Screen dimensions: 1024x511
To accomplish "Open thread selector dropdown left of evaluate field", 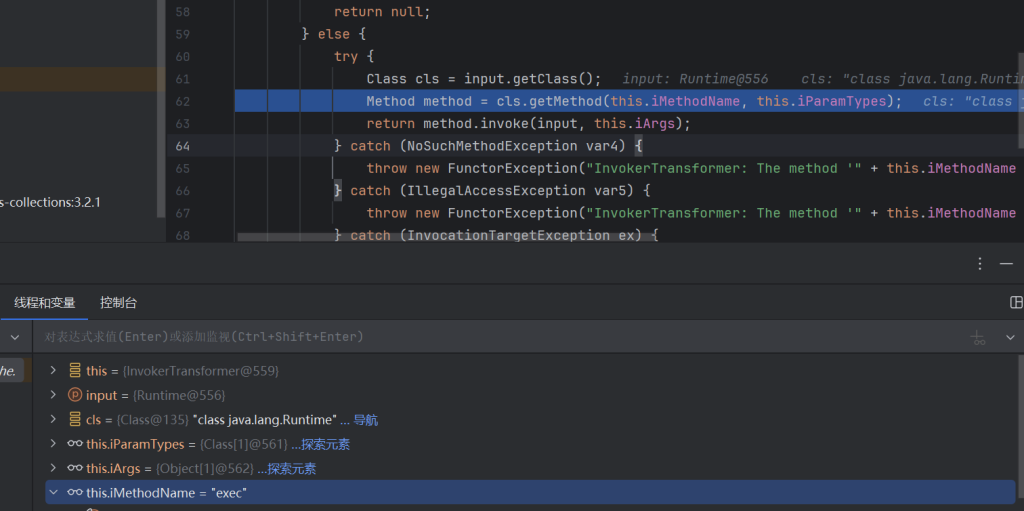I will pos(15,338).
